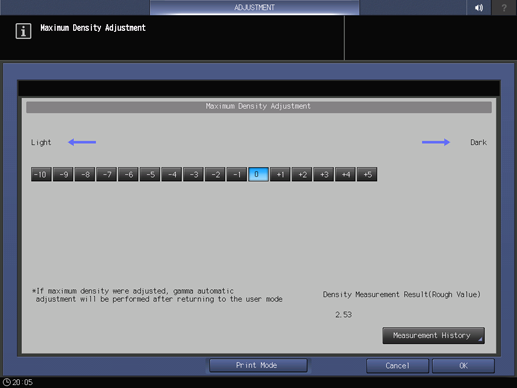Choose the -3 density value

click(193, 174)
